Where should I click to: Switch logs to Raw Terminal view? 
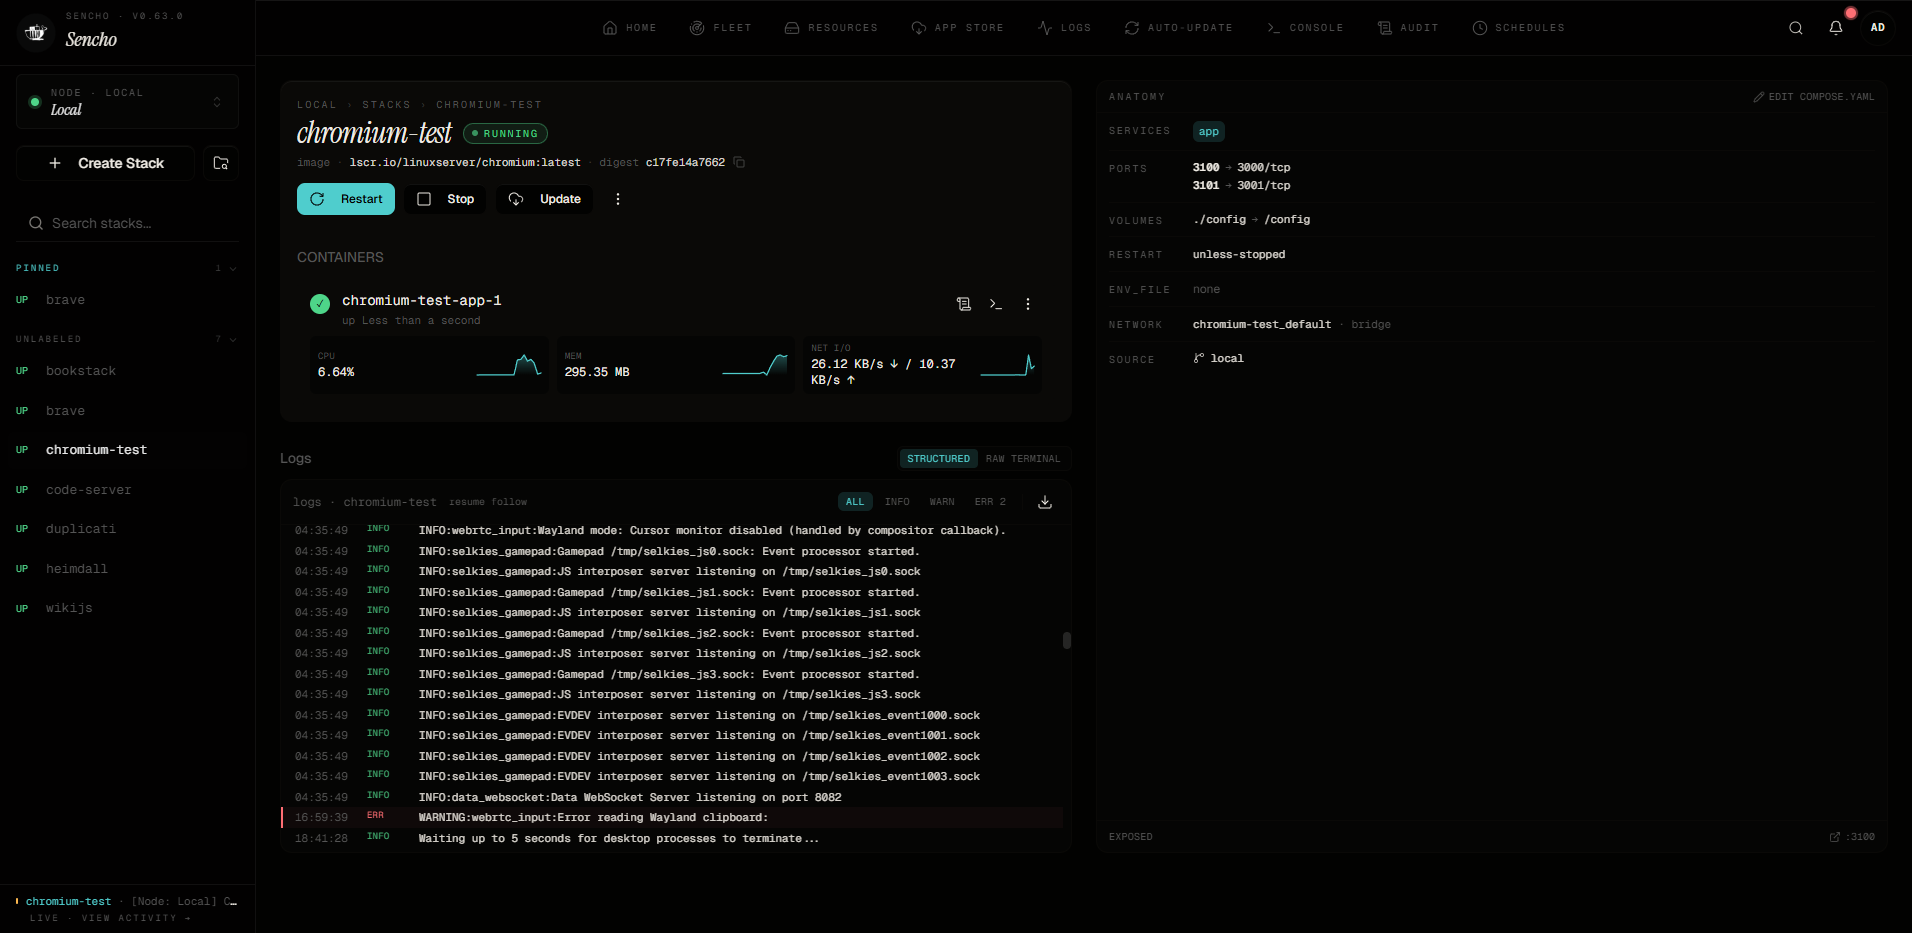pyautogui.click(x=1023, y=459)
